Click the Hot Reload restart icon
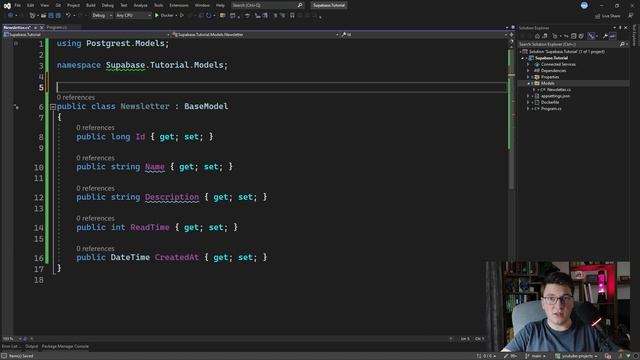The width and height of the screenshot is (640, 360). [209, 16]
